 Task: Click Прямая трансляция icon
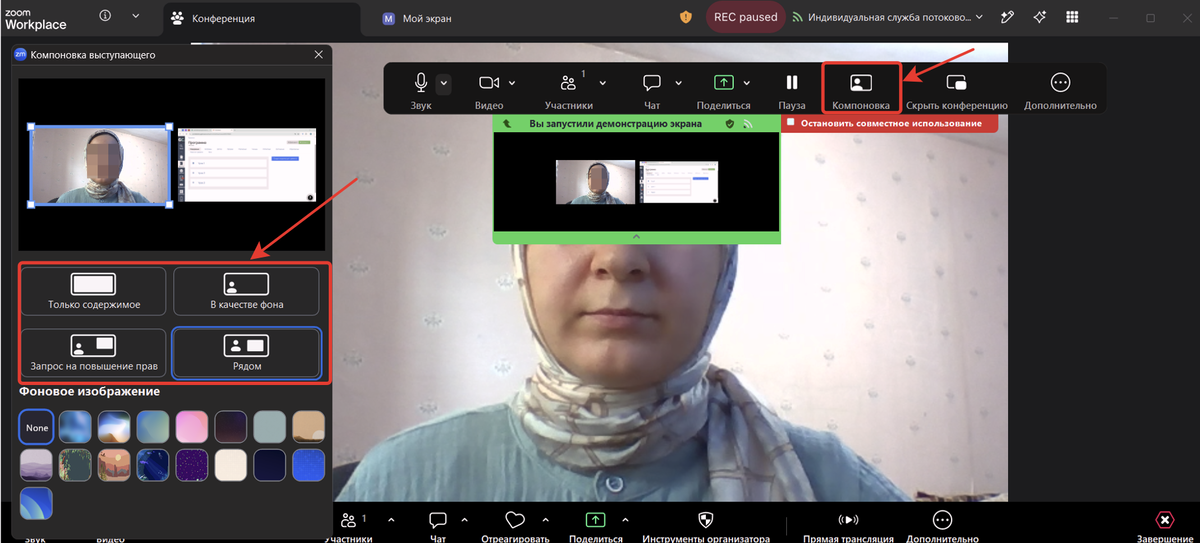[848, 520]
